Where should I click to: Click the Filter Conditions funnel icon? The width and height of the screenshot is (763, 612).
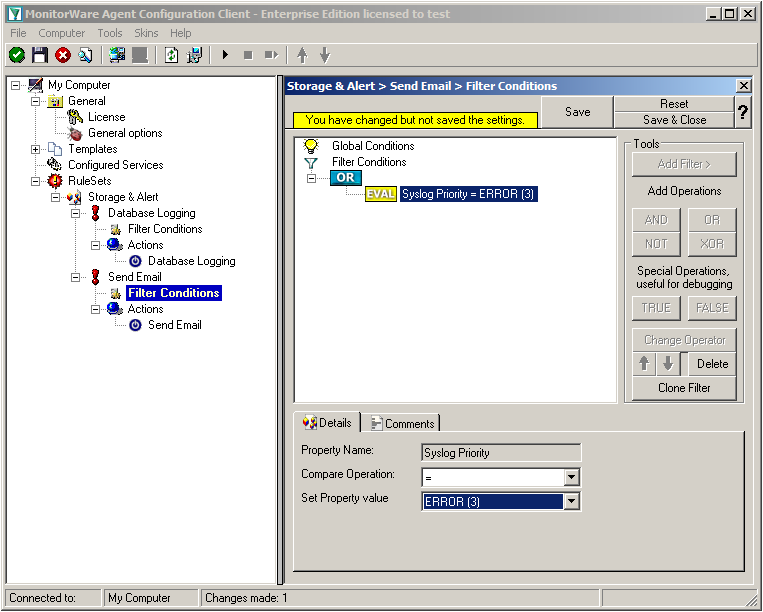click(310, 162)
